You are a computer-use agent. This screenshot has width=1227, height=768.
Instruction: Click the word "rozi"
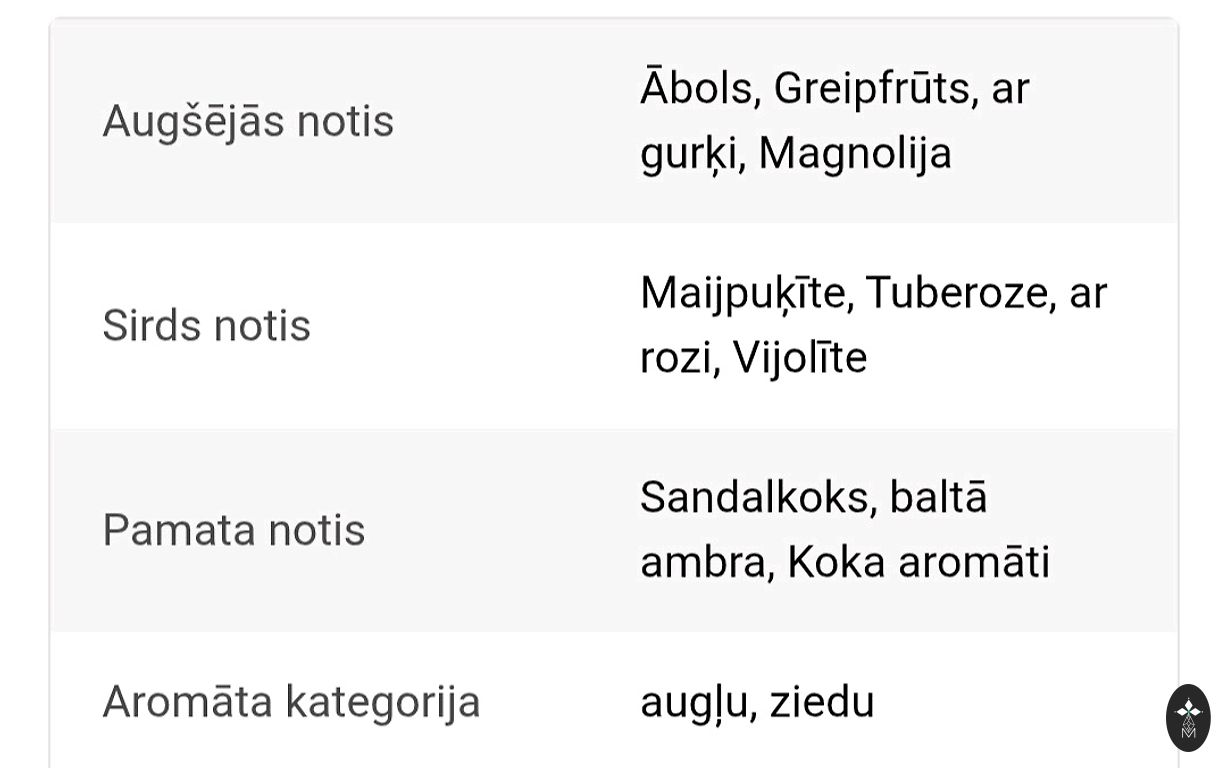(678, 358)
